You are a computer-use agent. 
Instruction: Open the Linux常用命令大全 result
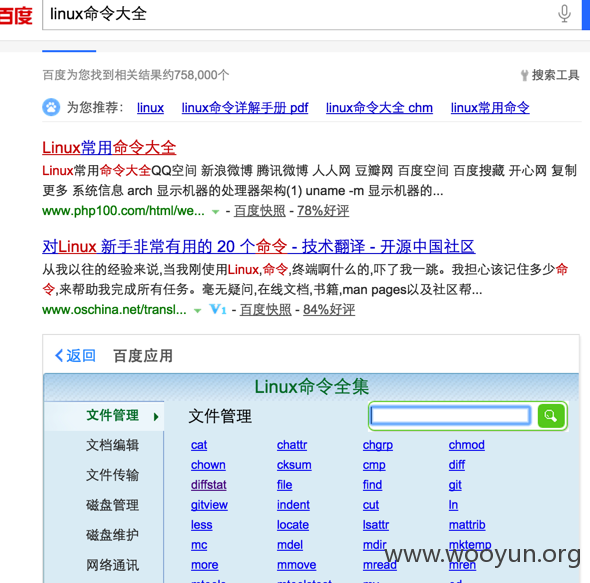pyautogui.click(x=109, y=148)
